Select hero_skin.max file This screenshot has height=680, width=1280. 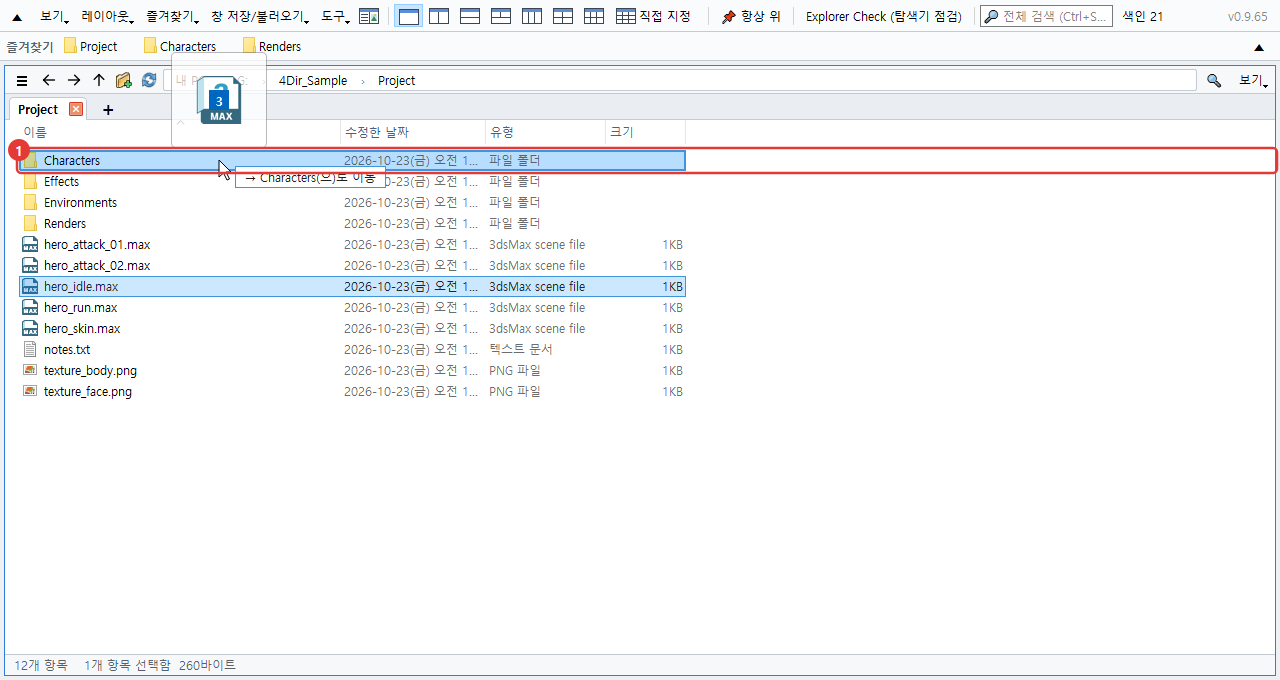[x=352, y=329]
